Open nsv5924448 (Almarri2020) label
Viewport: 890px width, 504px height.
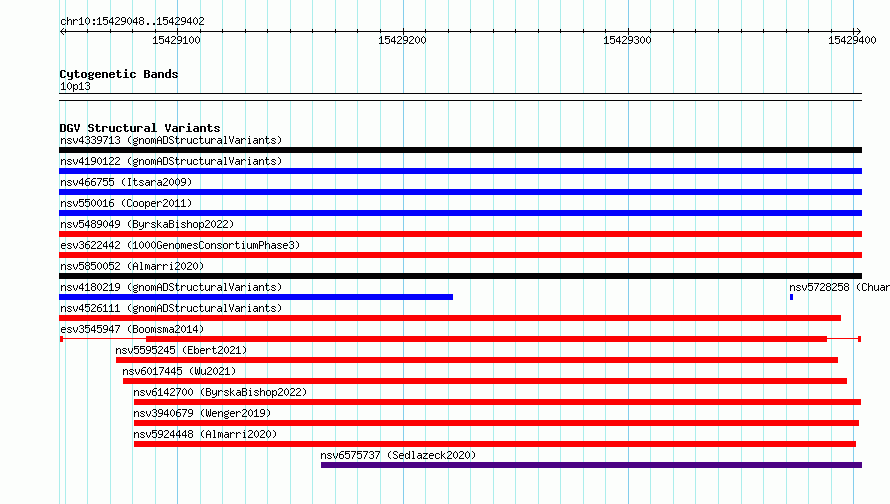point(205,434)
